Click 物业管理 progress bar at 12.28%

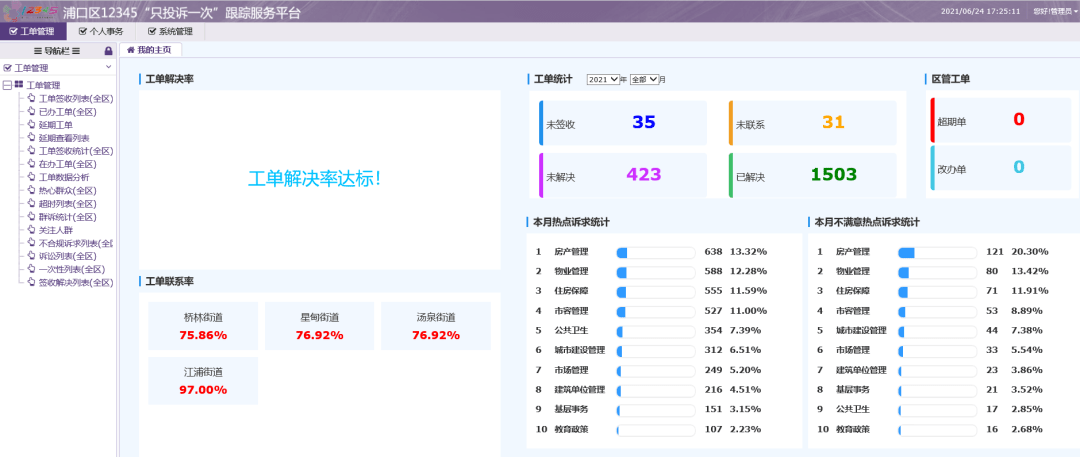pyautogui.click(x=656, y=272)
